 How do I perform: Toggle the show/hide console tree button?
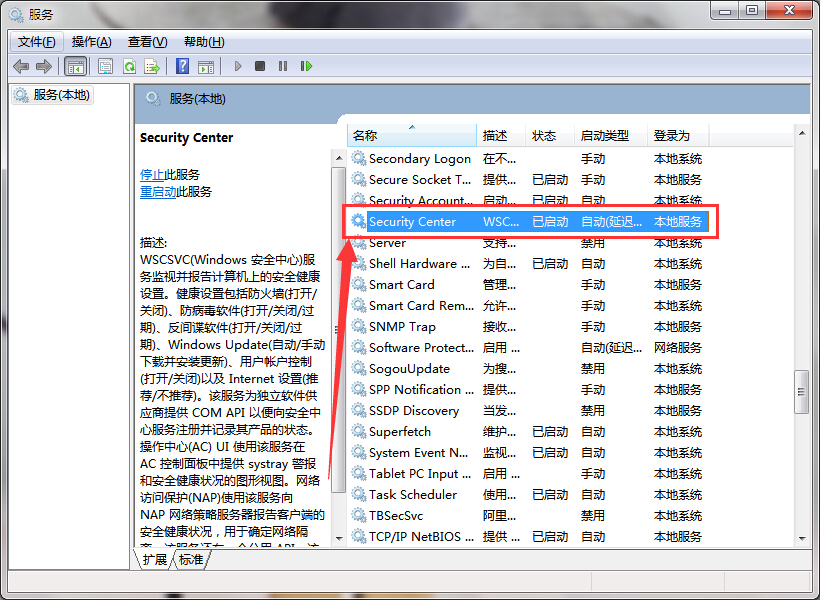(x=75, y=66)
